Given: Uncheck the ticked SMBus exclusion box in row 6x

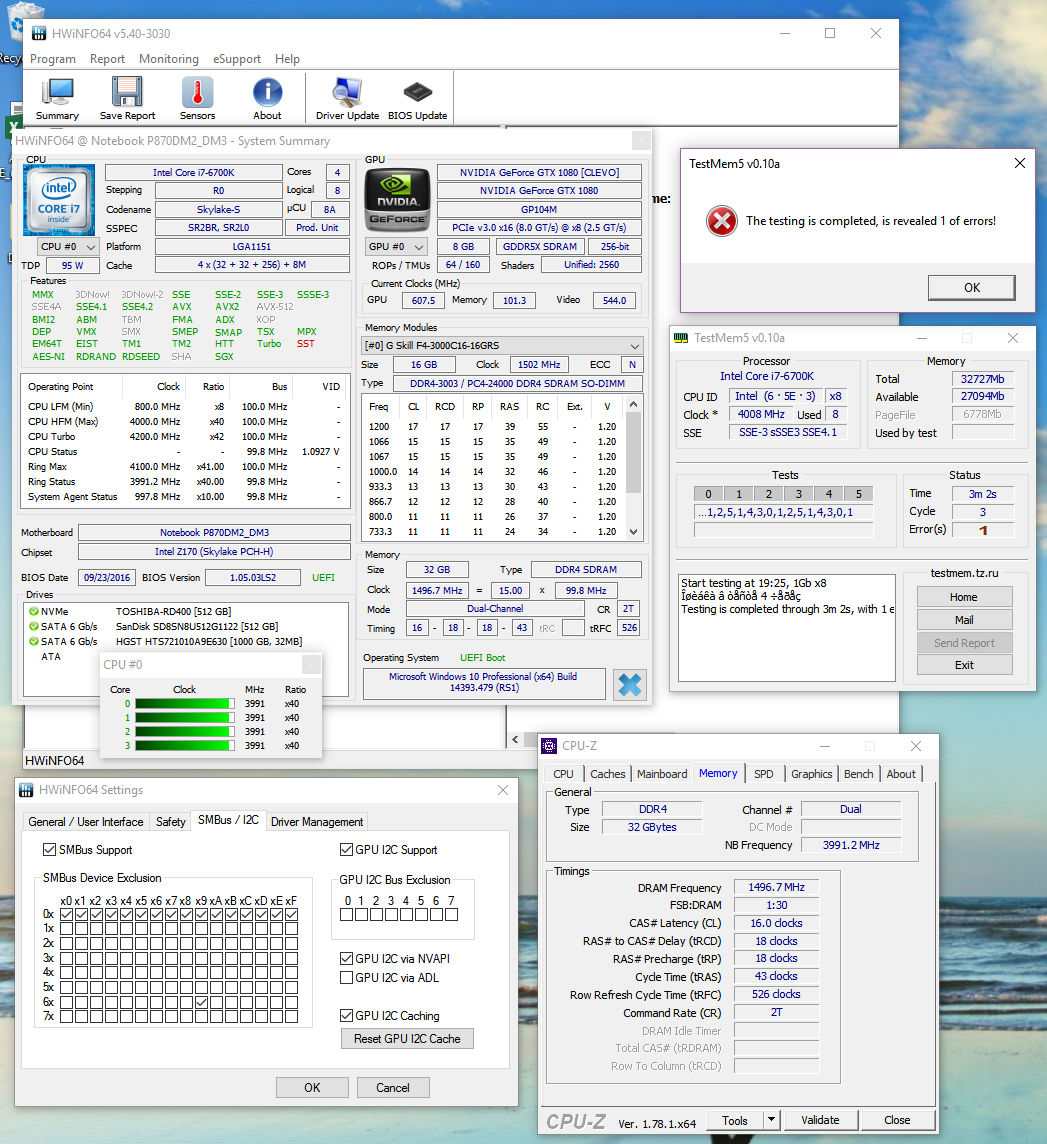Looking at the screenshot, I should 201,1002.
